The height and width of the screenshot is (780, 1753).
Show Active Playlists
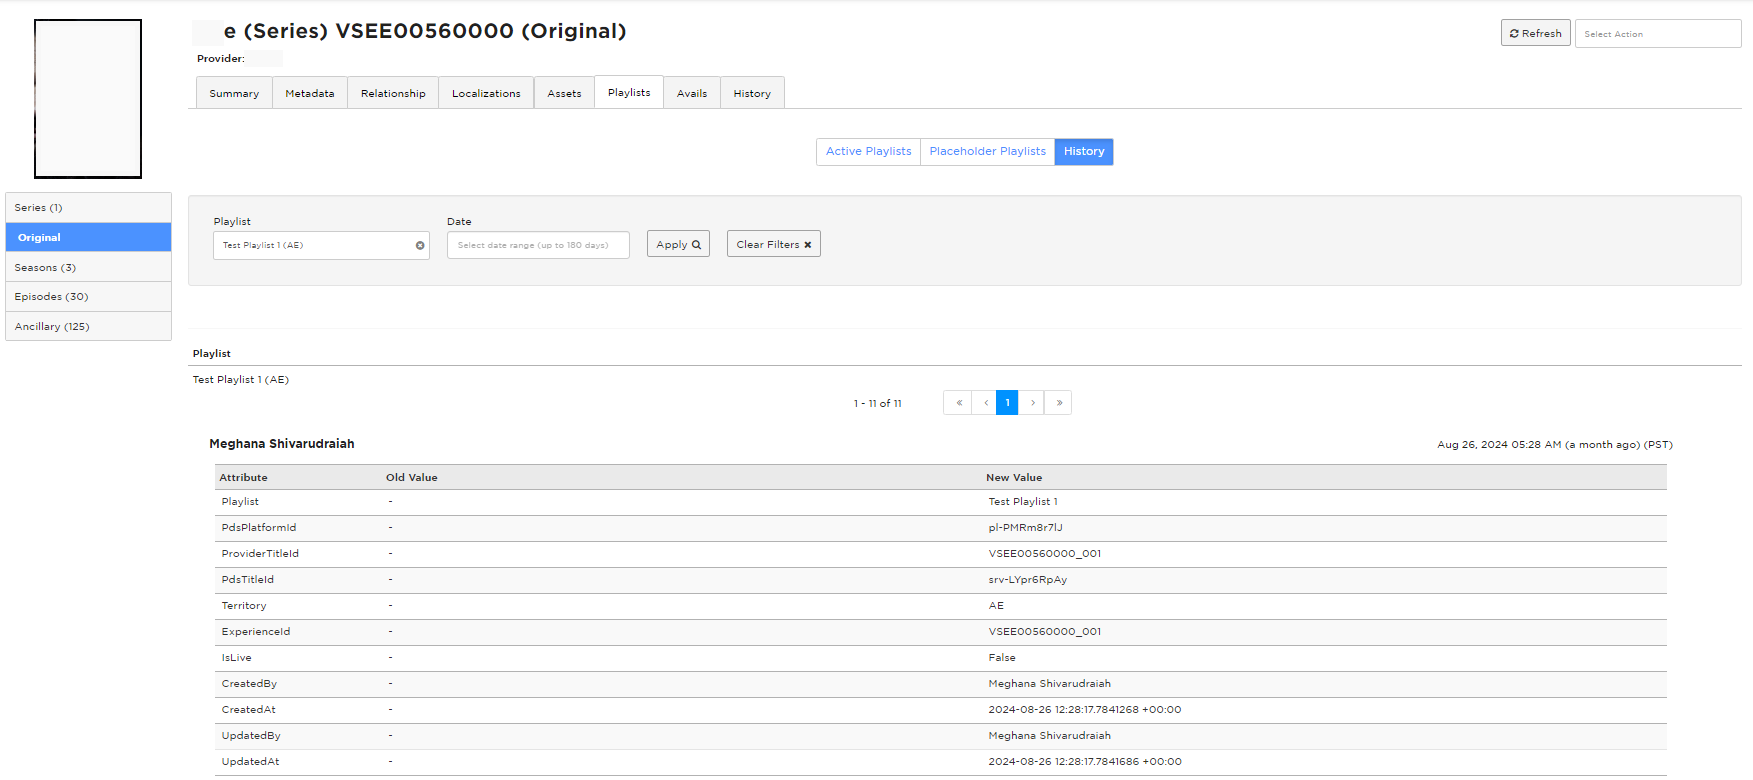[868, 151]
